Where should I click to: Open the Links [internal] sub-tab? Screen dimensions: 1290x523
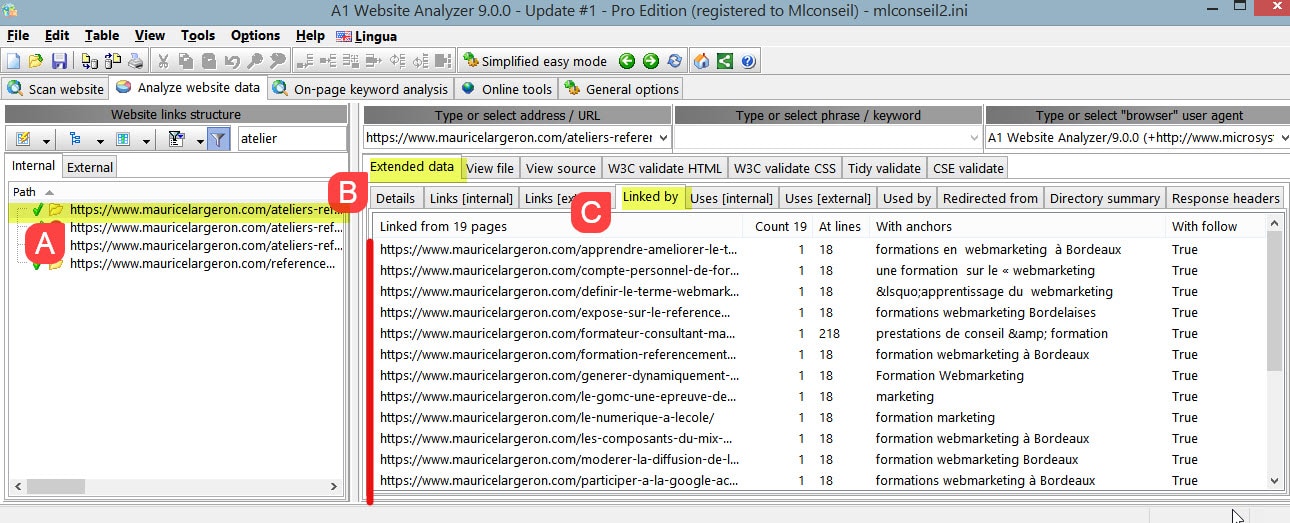tap(471, 198)
